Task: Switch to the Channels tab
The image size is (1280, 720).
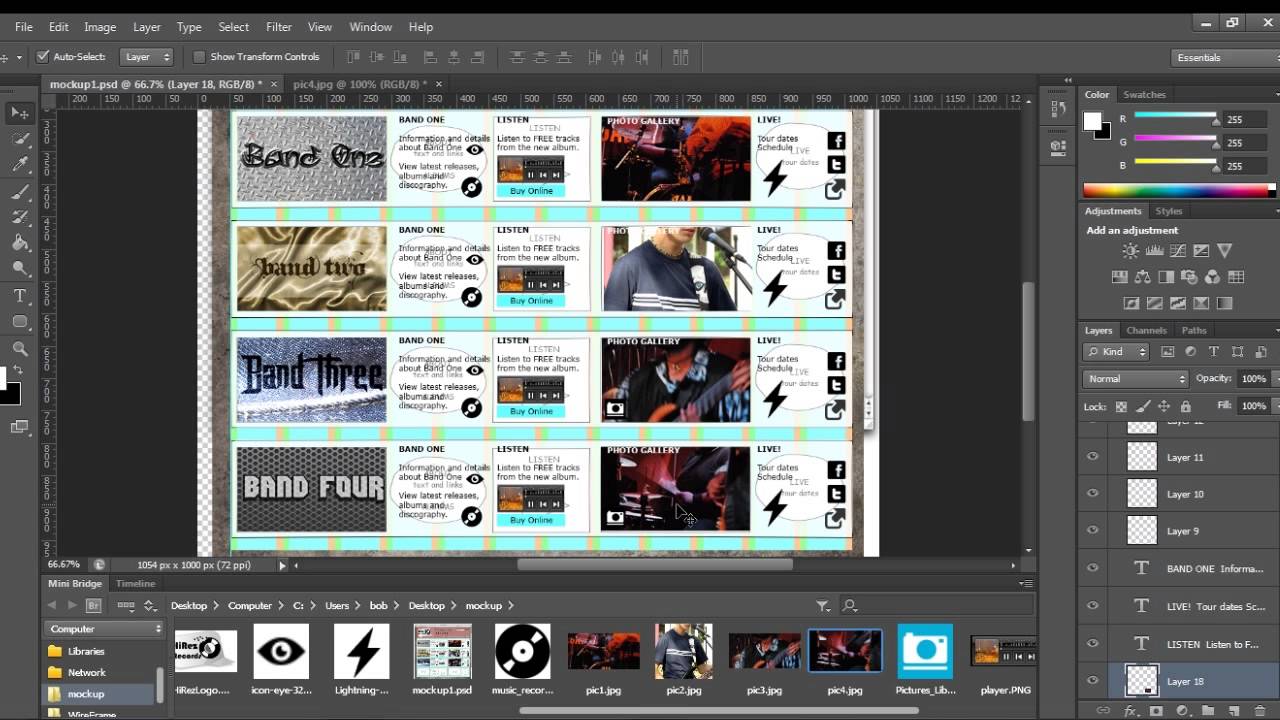Action: tap(1146, 330)
